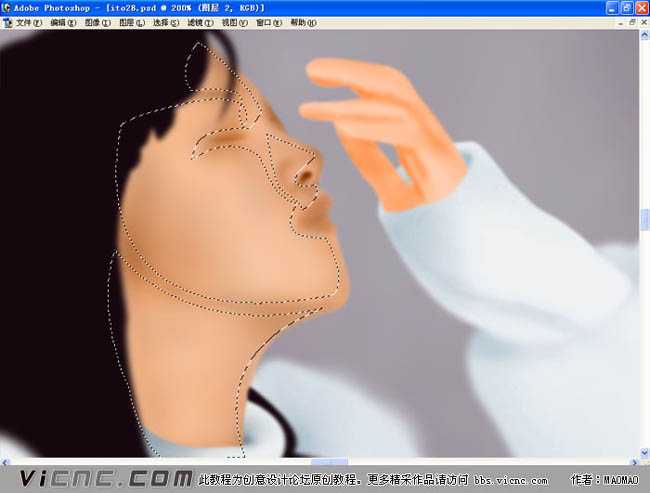Click the vertical scrollbar up arrow
This screenshot has width=650, height=493.
pos(644,36)
